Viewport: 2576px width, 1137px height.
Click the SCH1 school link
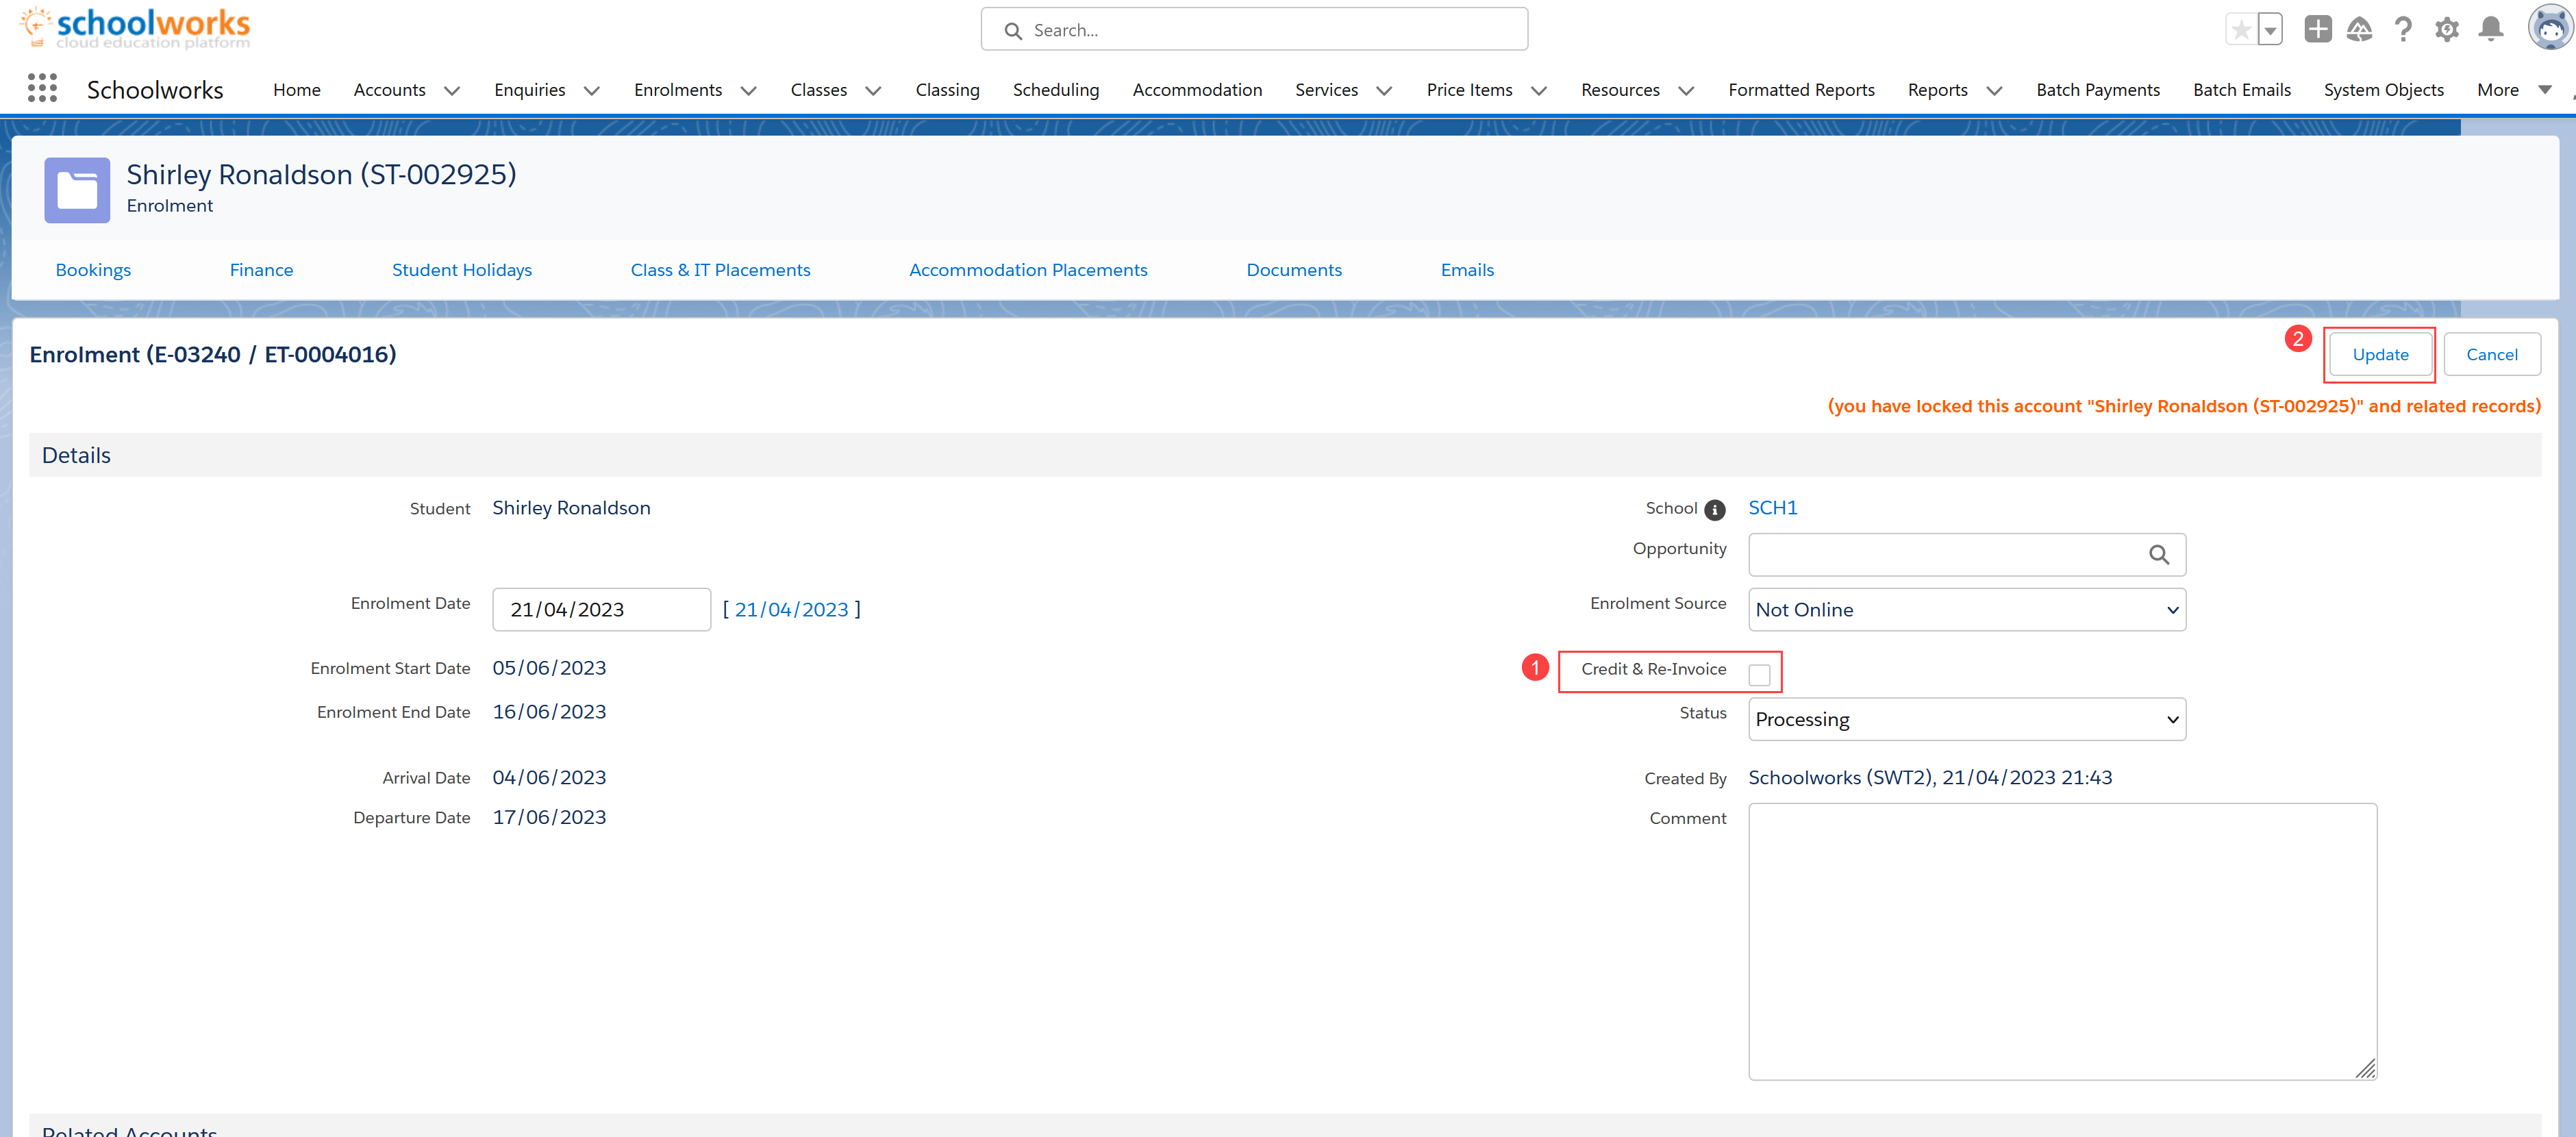1772,508
